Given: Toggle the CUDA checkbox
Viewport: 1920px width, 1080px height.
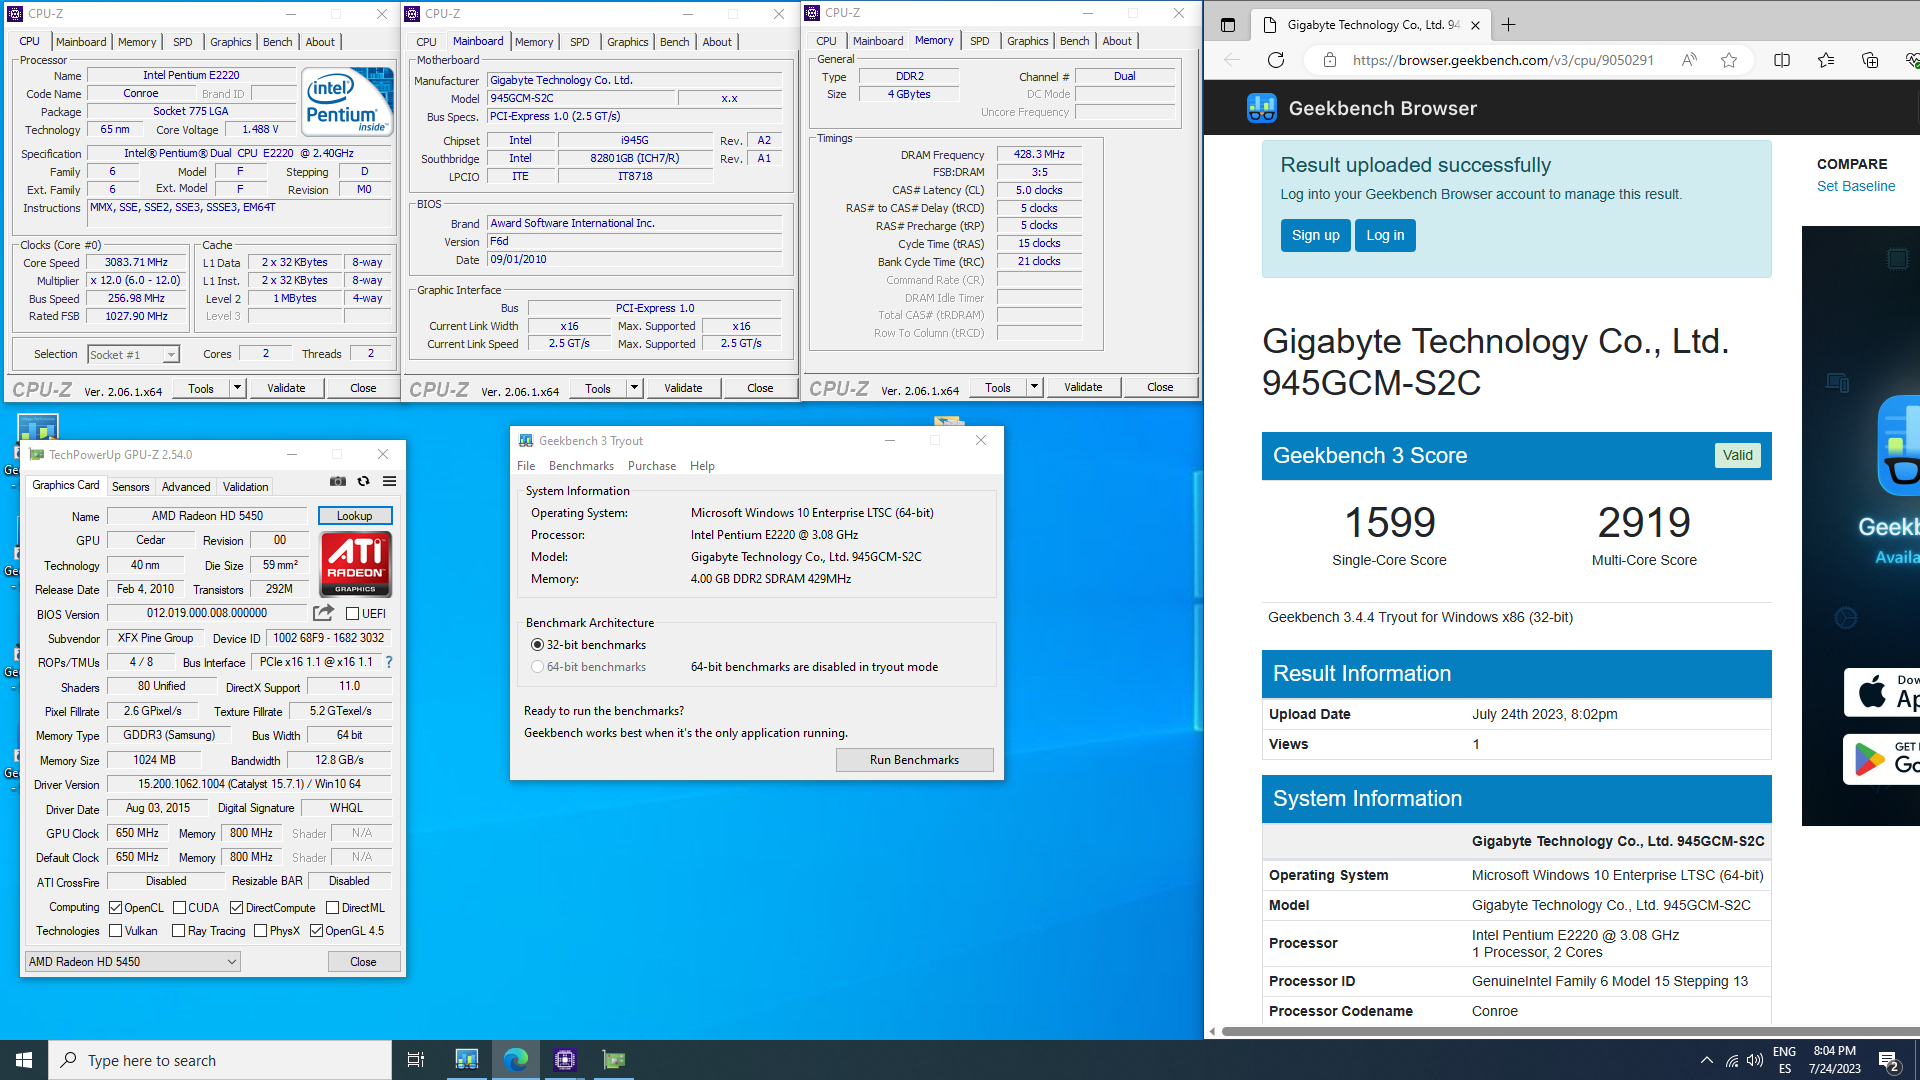Looking at the screenshot, I should tap(180, 908).
